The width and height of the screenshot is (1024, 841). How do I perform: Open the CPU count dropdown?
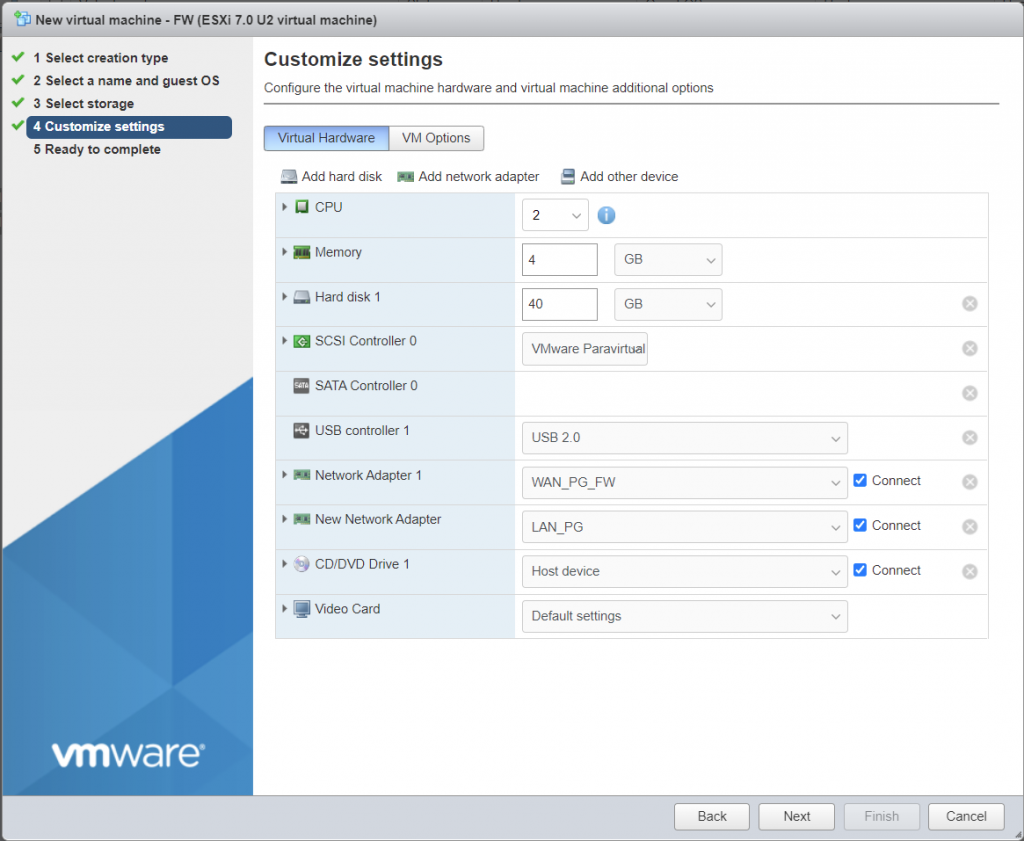[x=555, y=215]
